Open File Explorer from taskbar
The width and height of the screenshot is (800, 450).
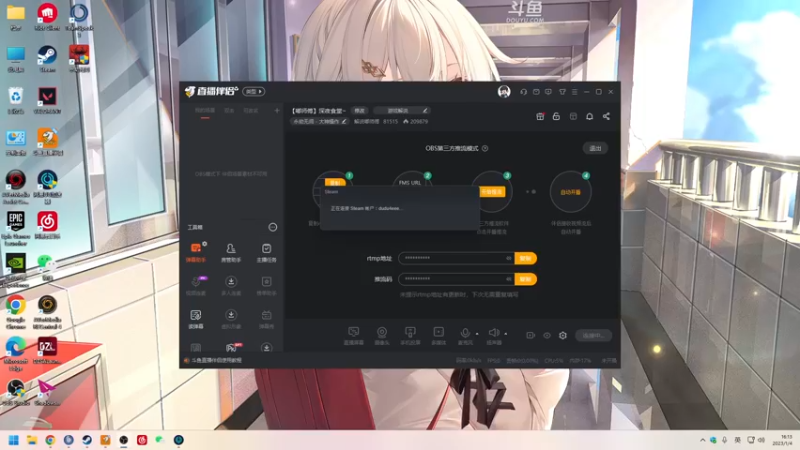coord(32,440)
